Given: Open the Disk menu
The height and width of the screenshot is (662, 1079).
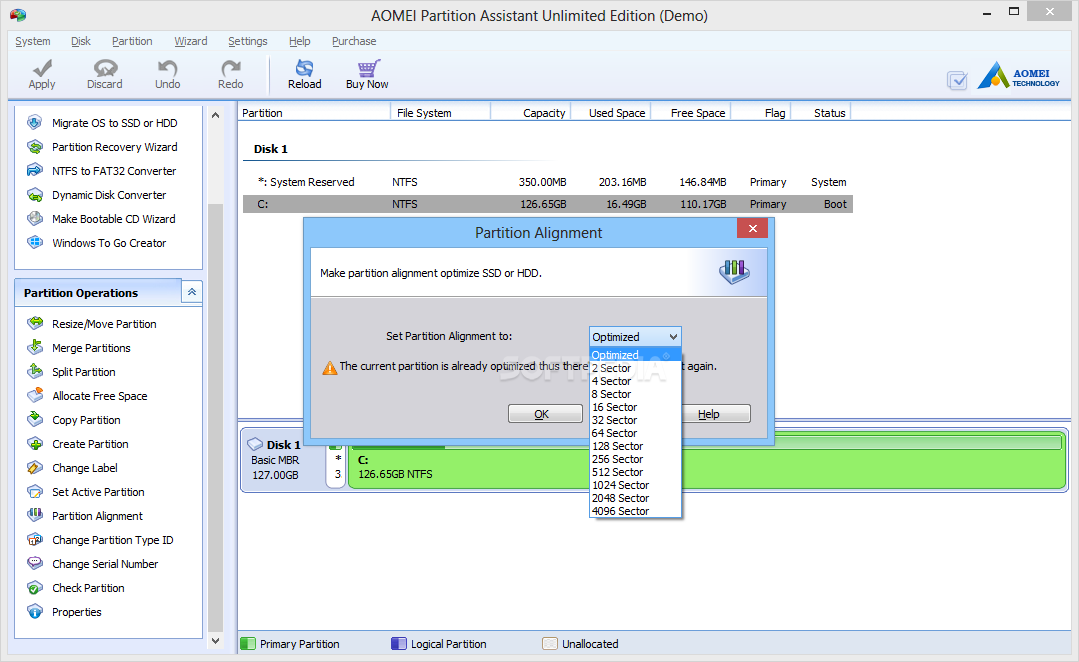Looking at the screenshot, I should [81, 41].
